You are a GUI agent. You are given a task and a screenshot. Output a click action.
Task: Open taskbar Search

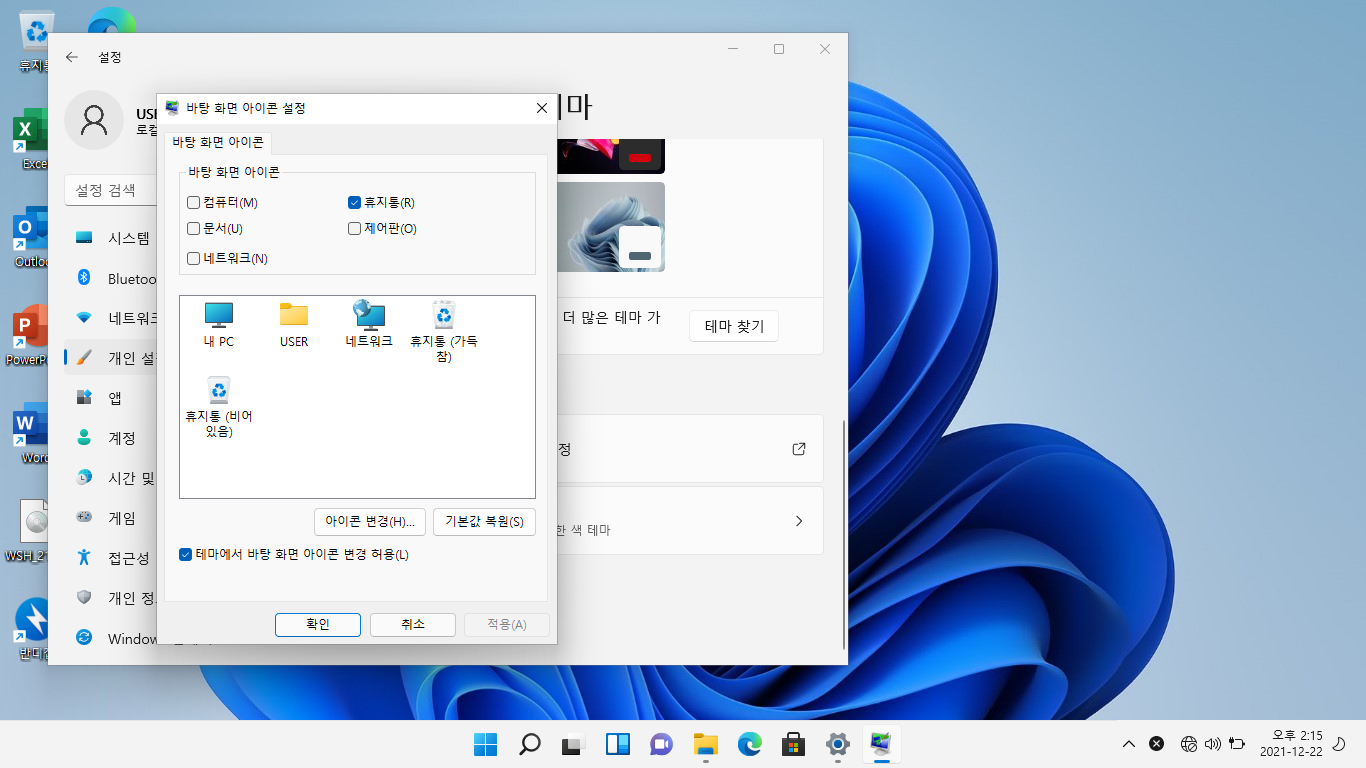pos(529,744)
